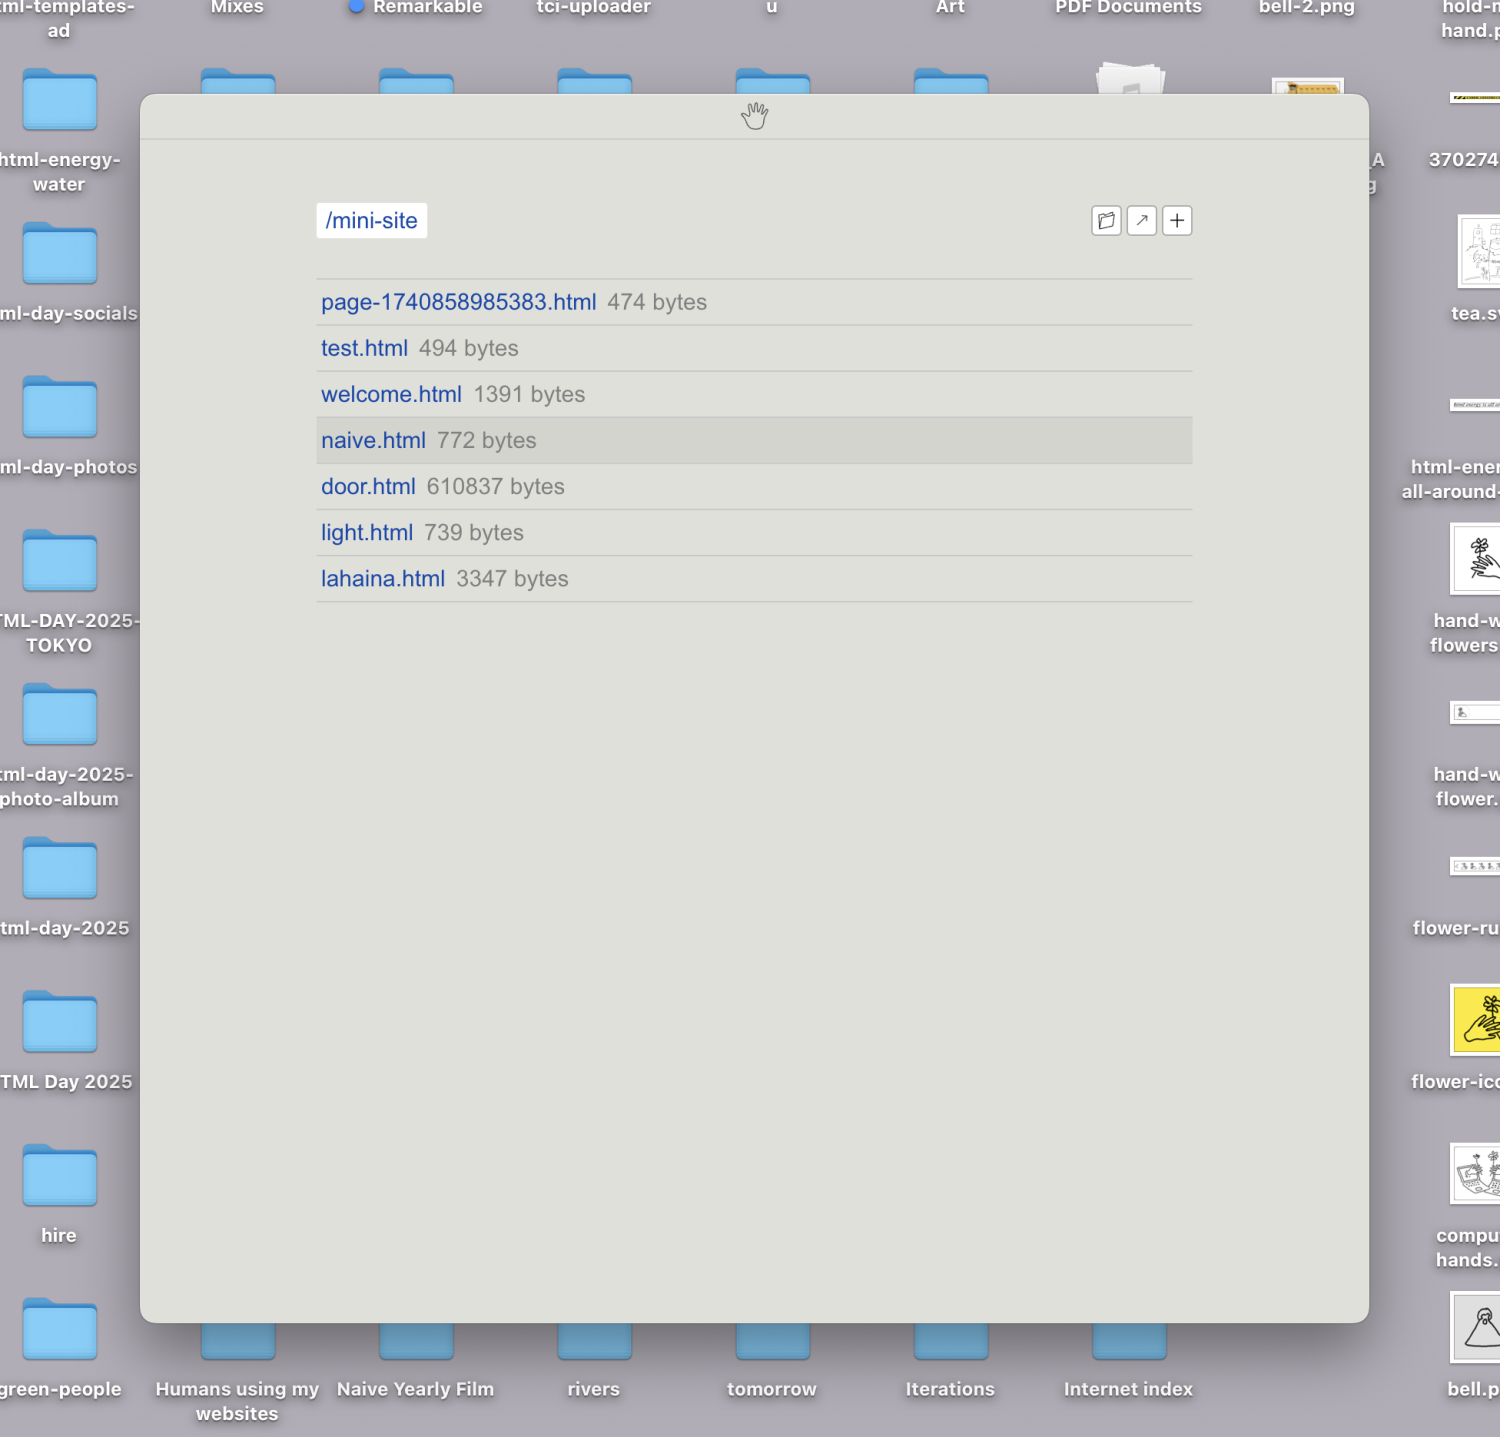
Task: Open the test.html file link
Action: [x=364, y=348]
